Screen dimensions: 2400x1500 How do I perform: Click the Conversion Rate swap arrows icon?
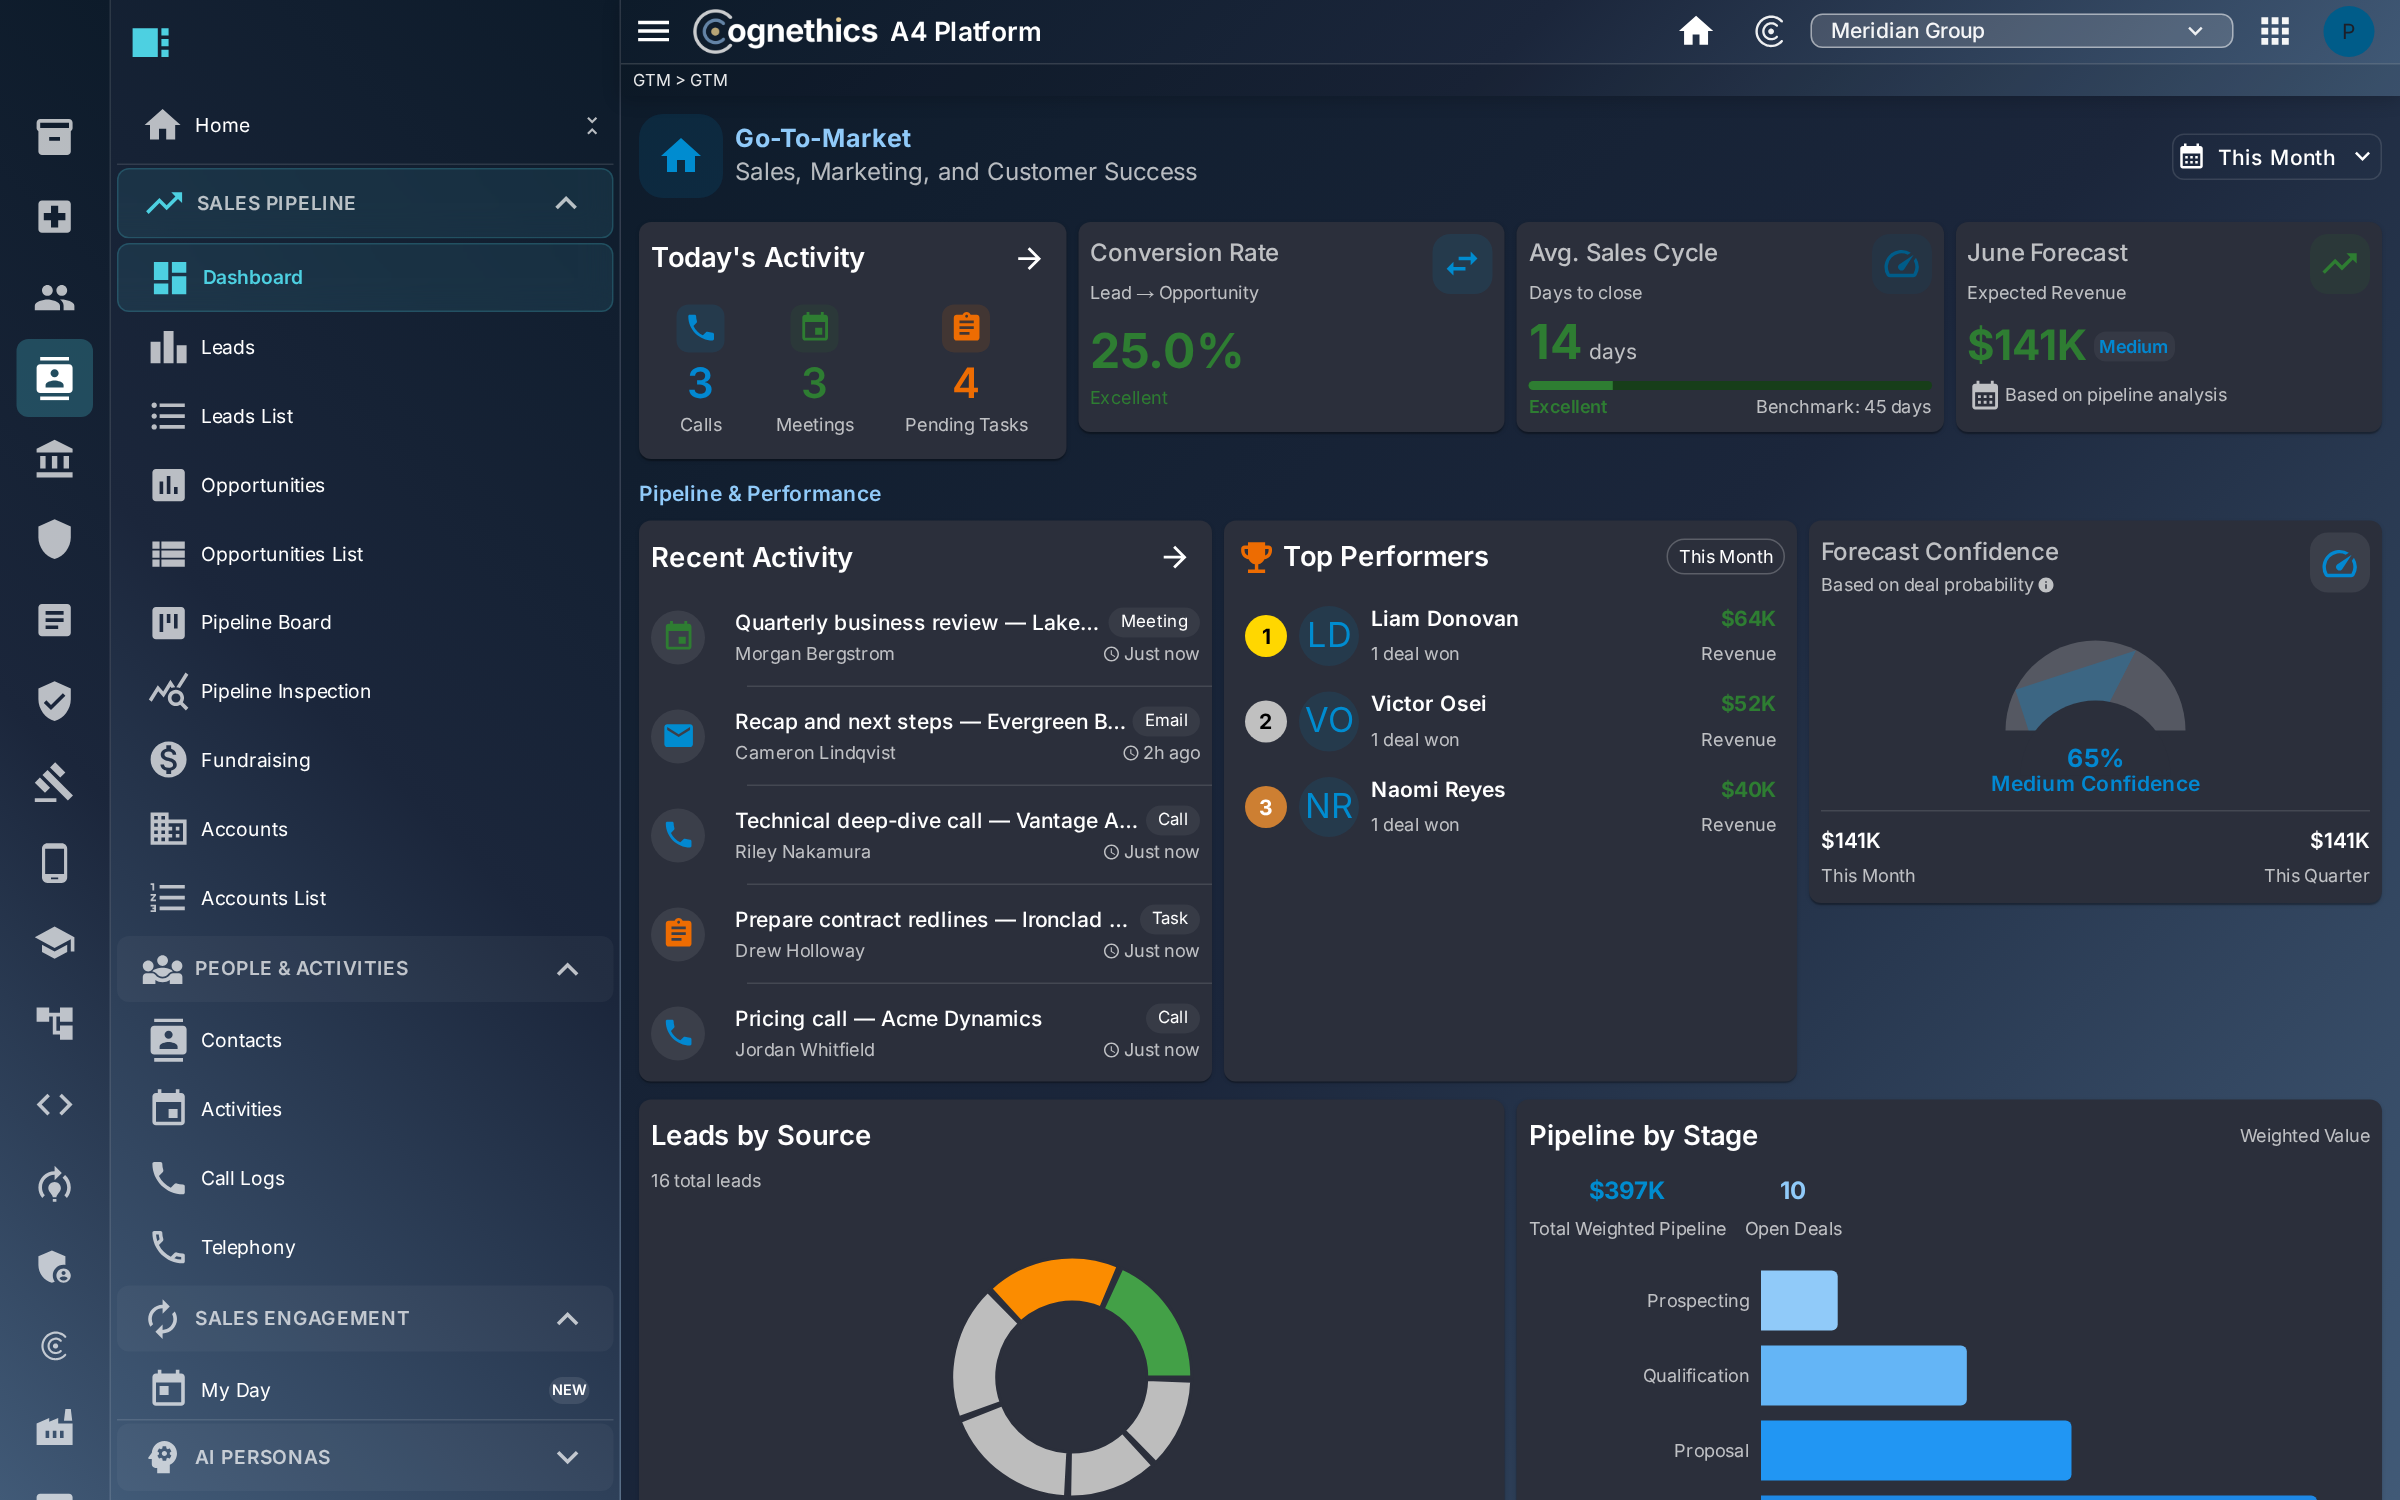[1461, 264]
